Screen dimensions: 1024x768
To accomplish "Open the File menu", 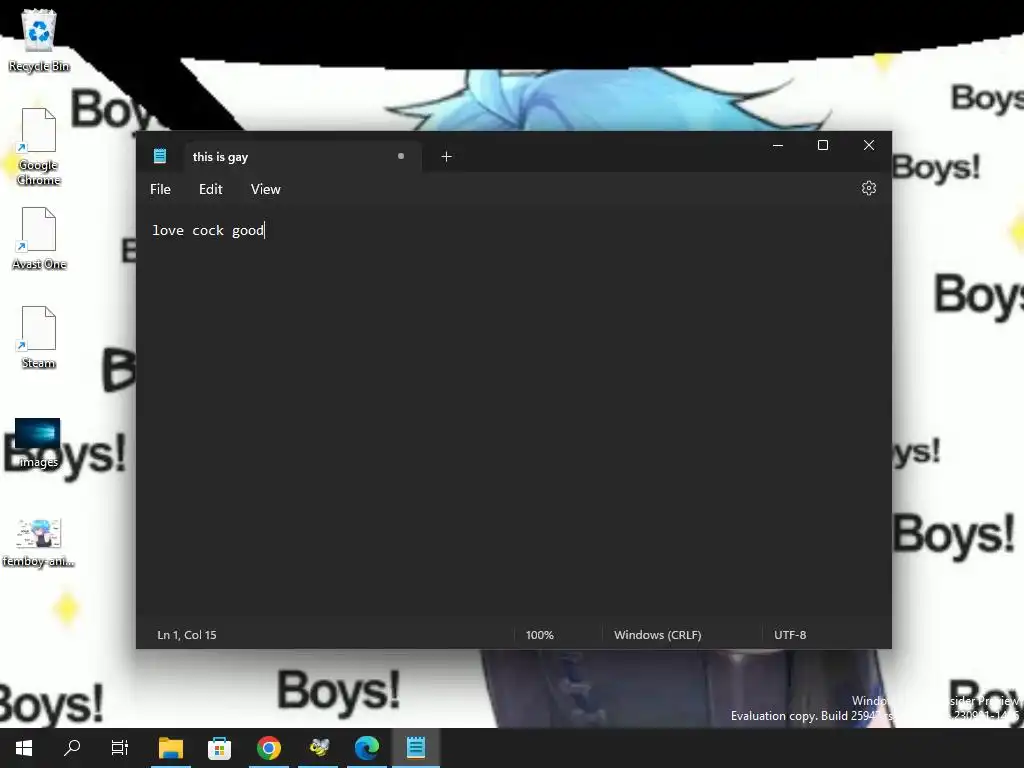I will pyautogui.click(x=160, y=189).
